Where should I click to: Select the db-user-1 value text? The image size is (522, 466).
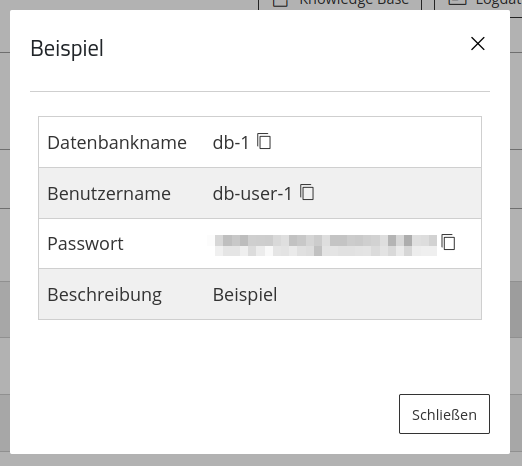tap(252, 194)
